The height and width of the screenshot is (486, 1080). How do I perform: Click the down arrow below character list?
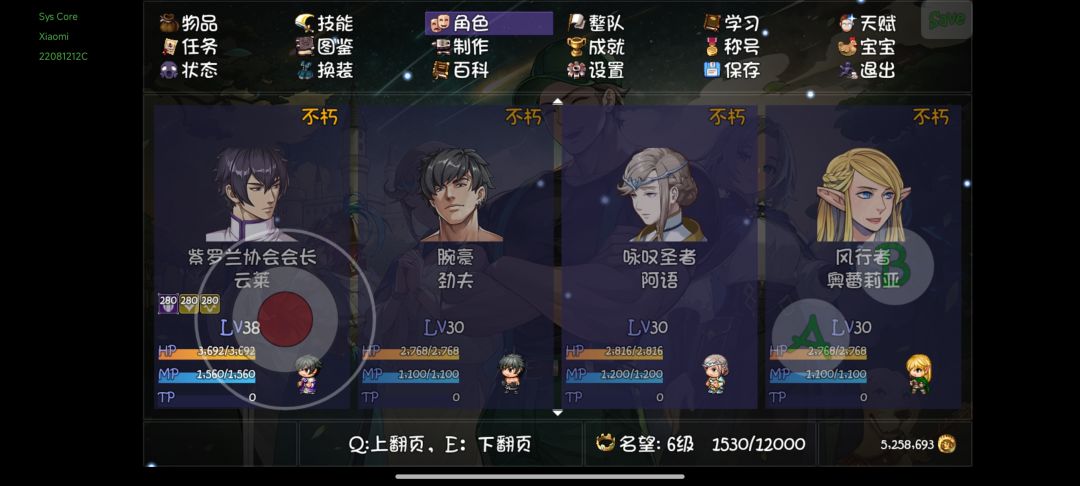tap(558, 412)
